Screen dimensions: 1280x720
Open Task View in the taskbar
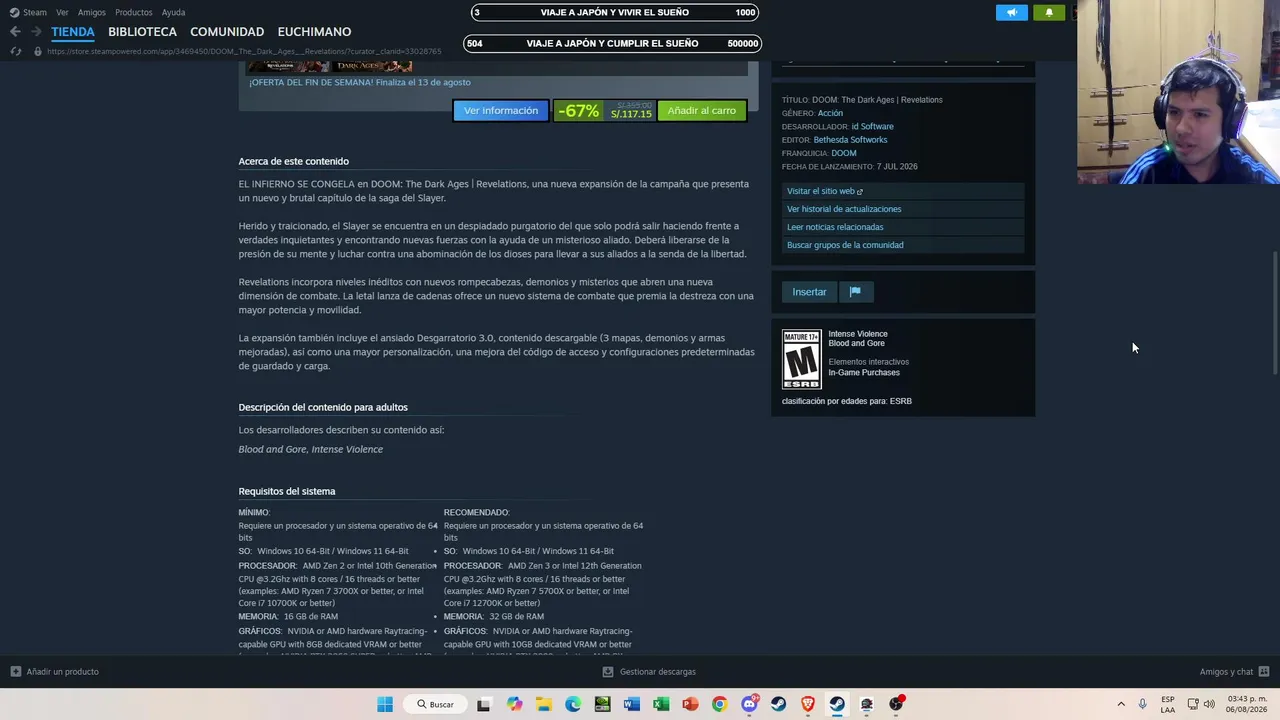[484, 704]
